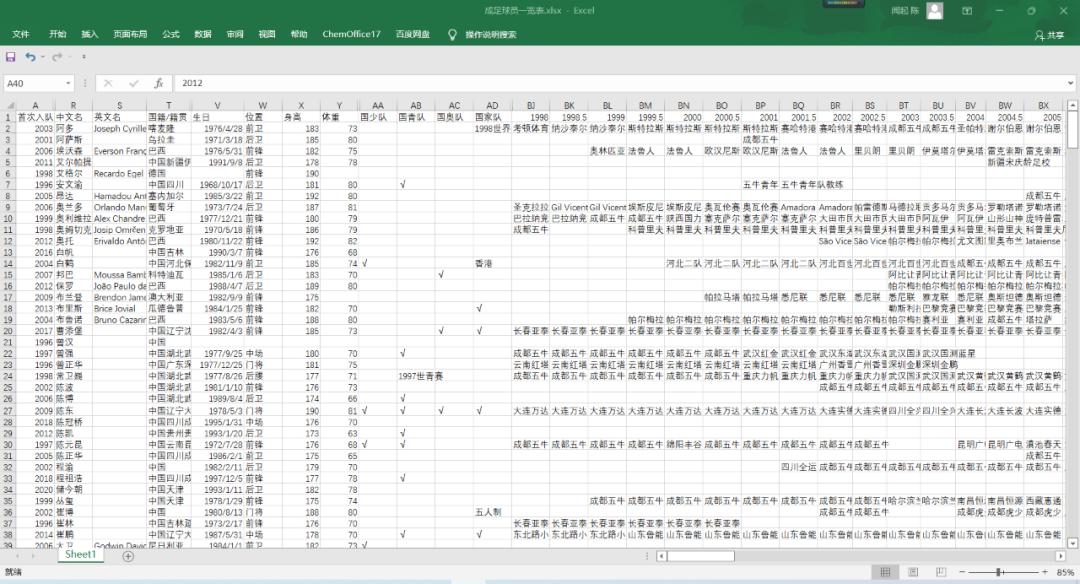Open the 审阅 tab

235,34
